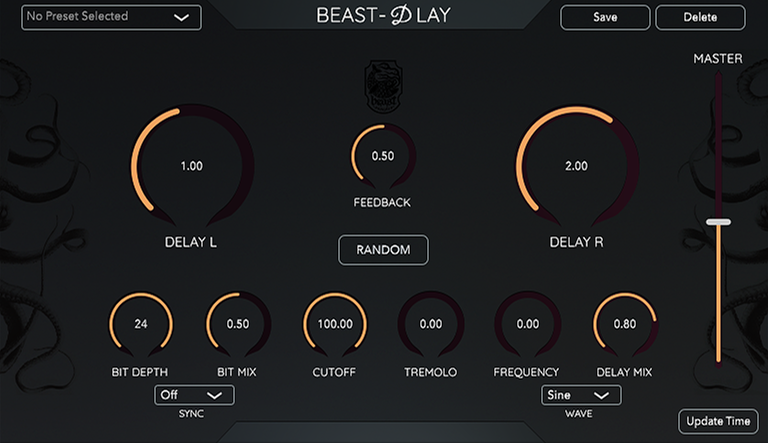Viewport: 768px width, 443px height.
Task: Click the MASTER volume slider handle
Action: tap(718, 222)
